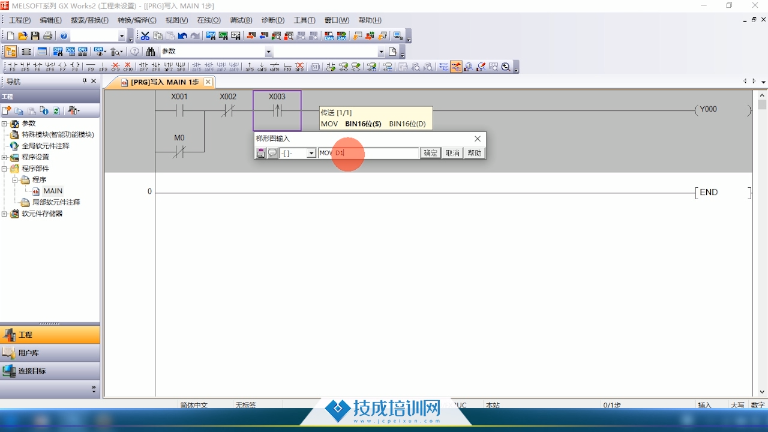Screen dimensions: 768x432
Task: Open the 工程(P) menu
Action: 20,20
